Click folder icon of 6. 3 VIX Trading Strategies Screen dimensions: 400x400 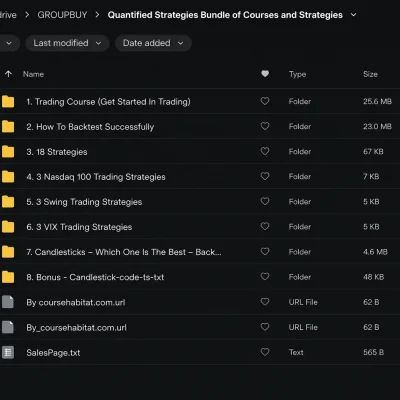(8, 227)
